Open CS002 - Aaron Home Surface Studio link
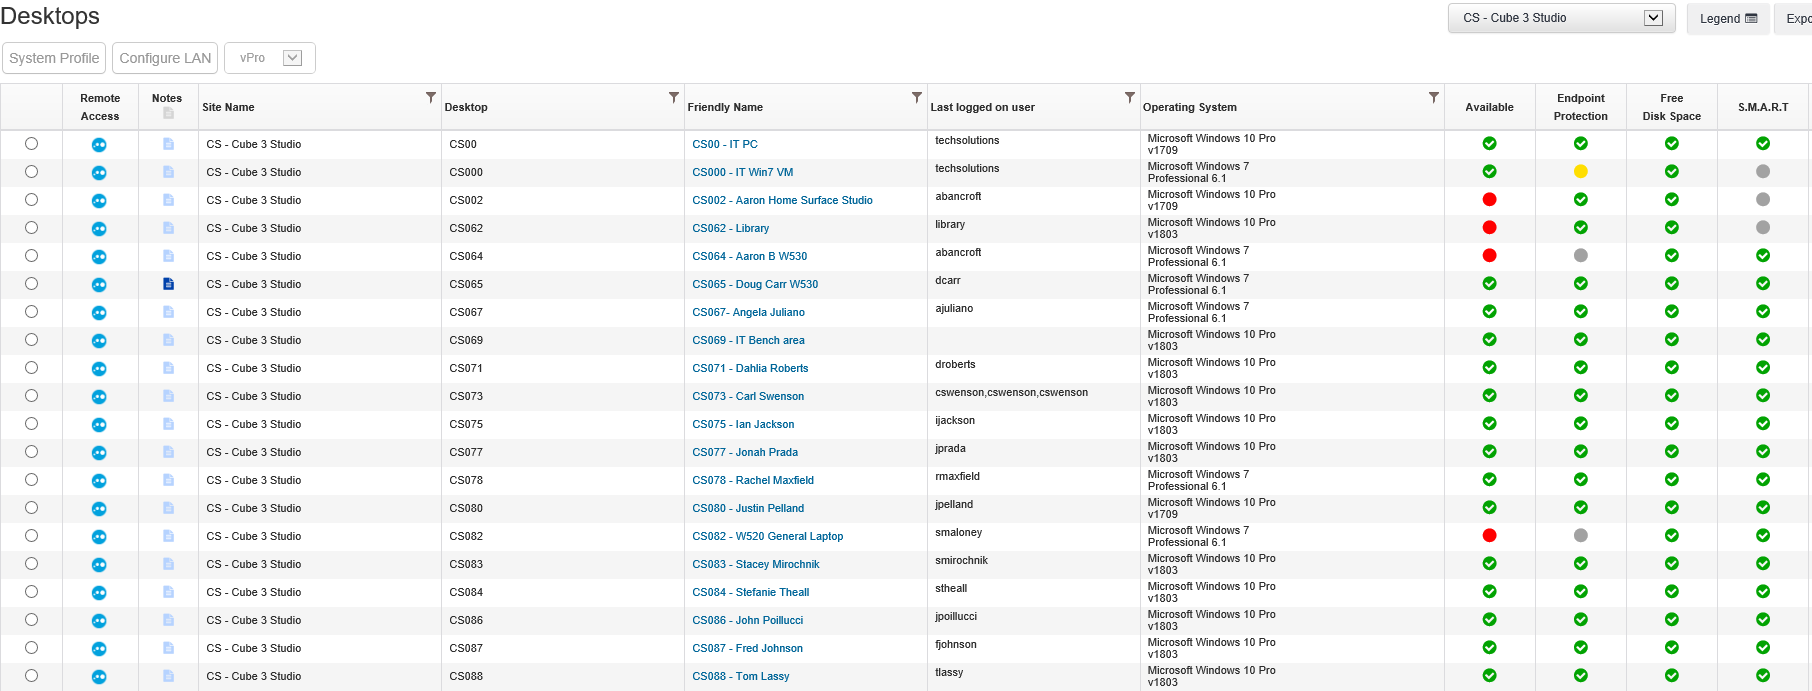The width and height of the screenshot is (1812, 691). tap(782, 200)
